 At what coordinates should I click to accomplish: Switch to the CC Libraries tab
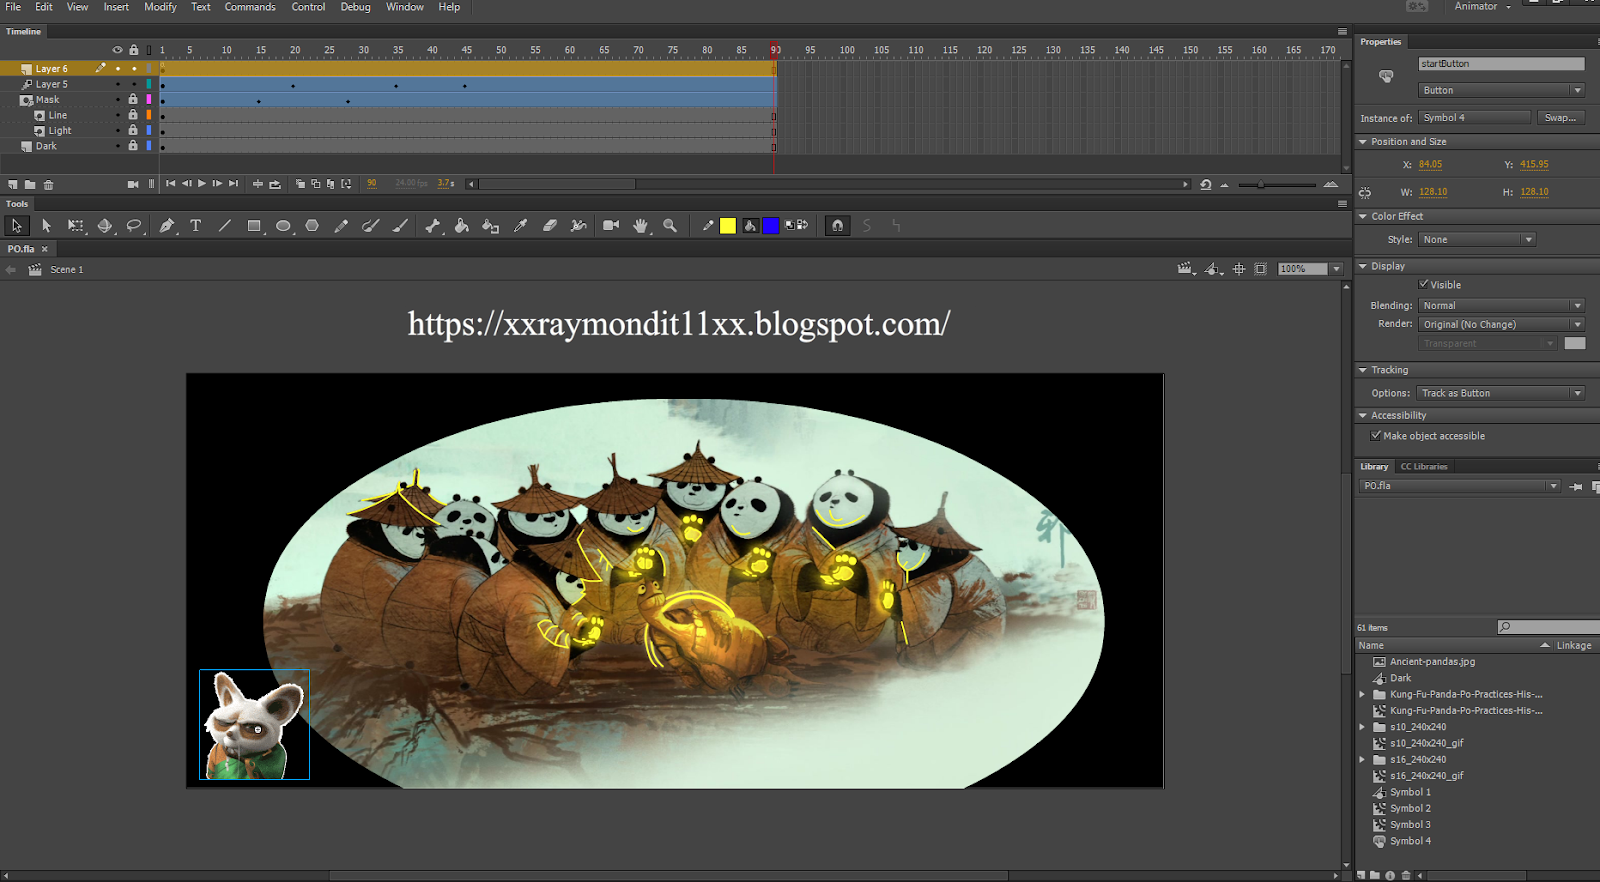point(1424,467)
